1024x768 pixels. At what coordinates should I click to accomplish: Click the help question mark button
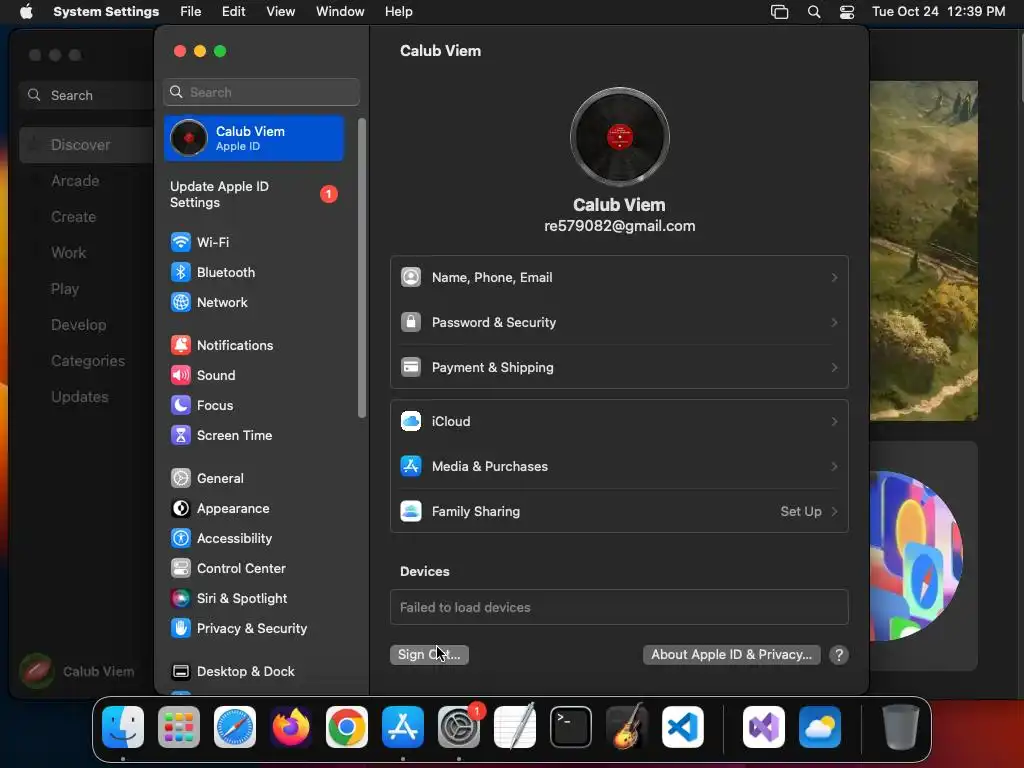839,655
